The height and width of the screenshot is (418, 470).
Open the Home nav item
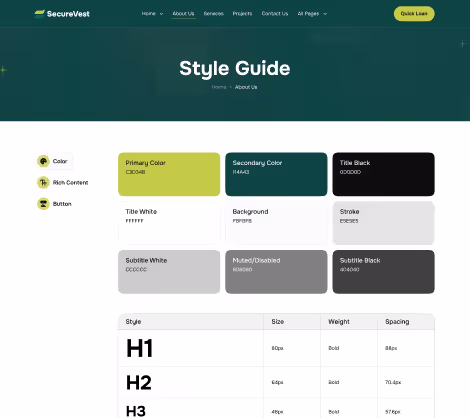point(149,14)
